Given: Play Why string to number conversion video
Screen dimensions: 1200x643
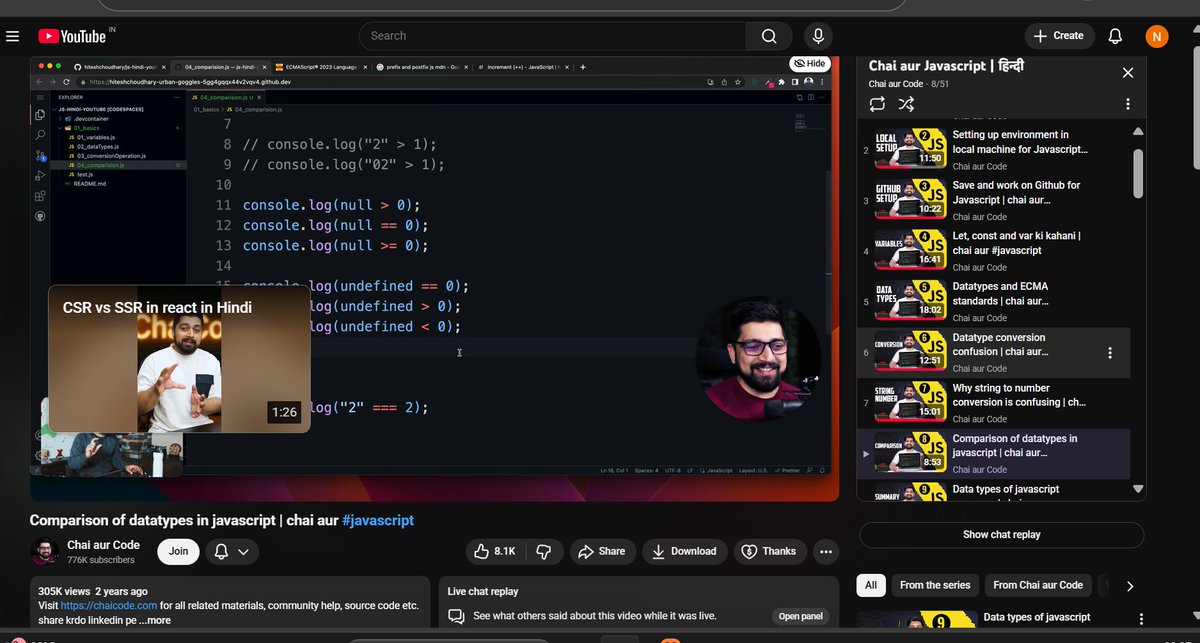Looking at the screenshot, I should [994, 403].
